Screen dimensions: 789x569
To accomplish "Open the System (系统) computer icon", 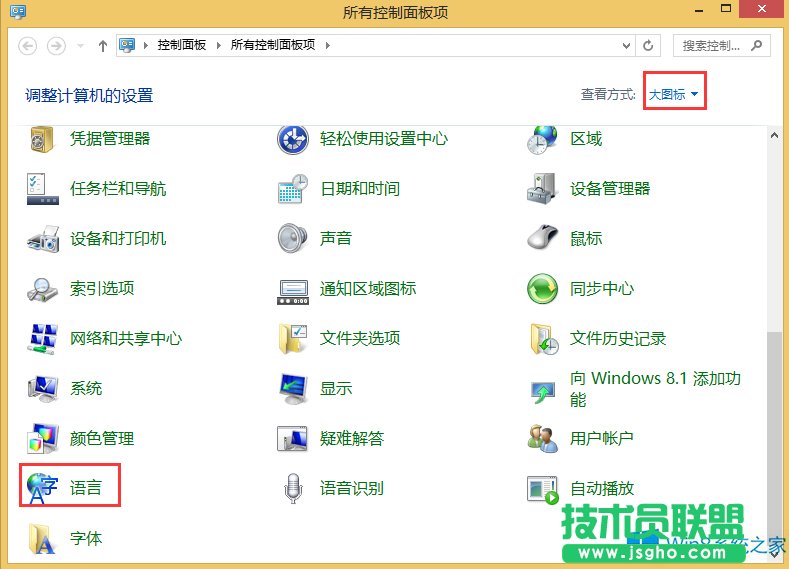I will (43, 389).
